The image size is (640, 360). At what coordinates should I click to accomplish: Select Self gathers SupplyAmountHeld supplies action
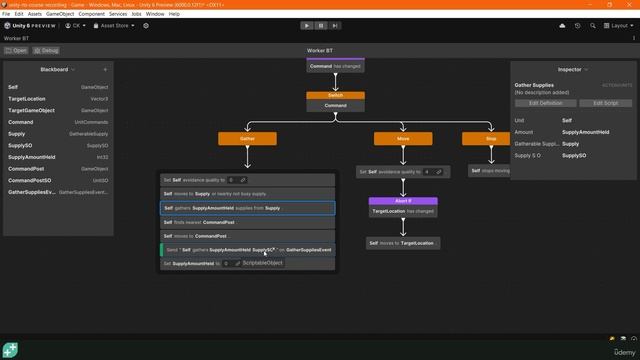click(247, 208)
